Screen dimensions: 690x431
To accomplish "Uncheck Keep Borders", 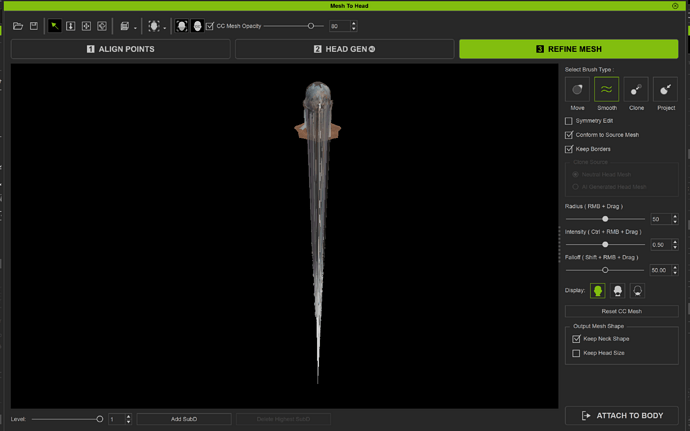I will pos(569,149).
